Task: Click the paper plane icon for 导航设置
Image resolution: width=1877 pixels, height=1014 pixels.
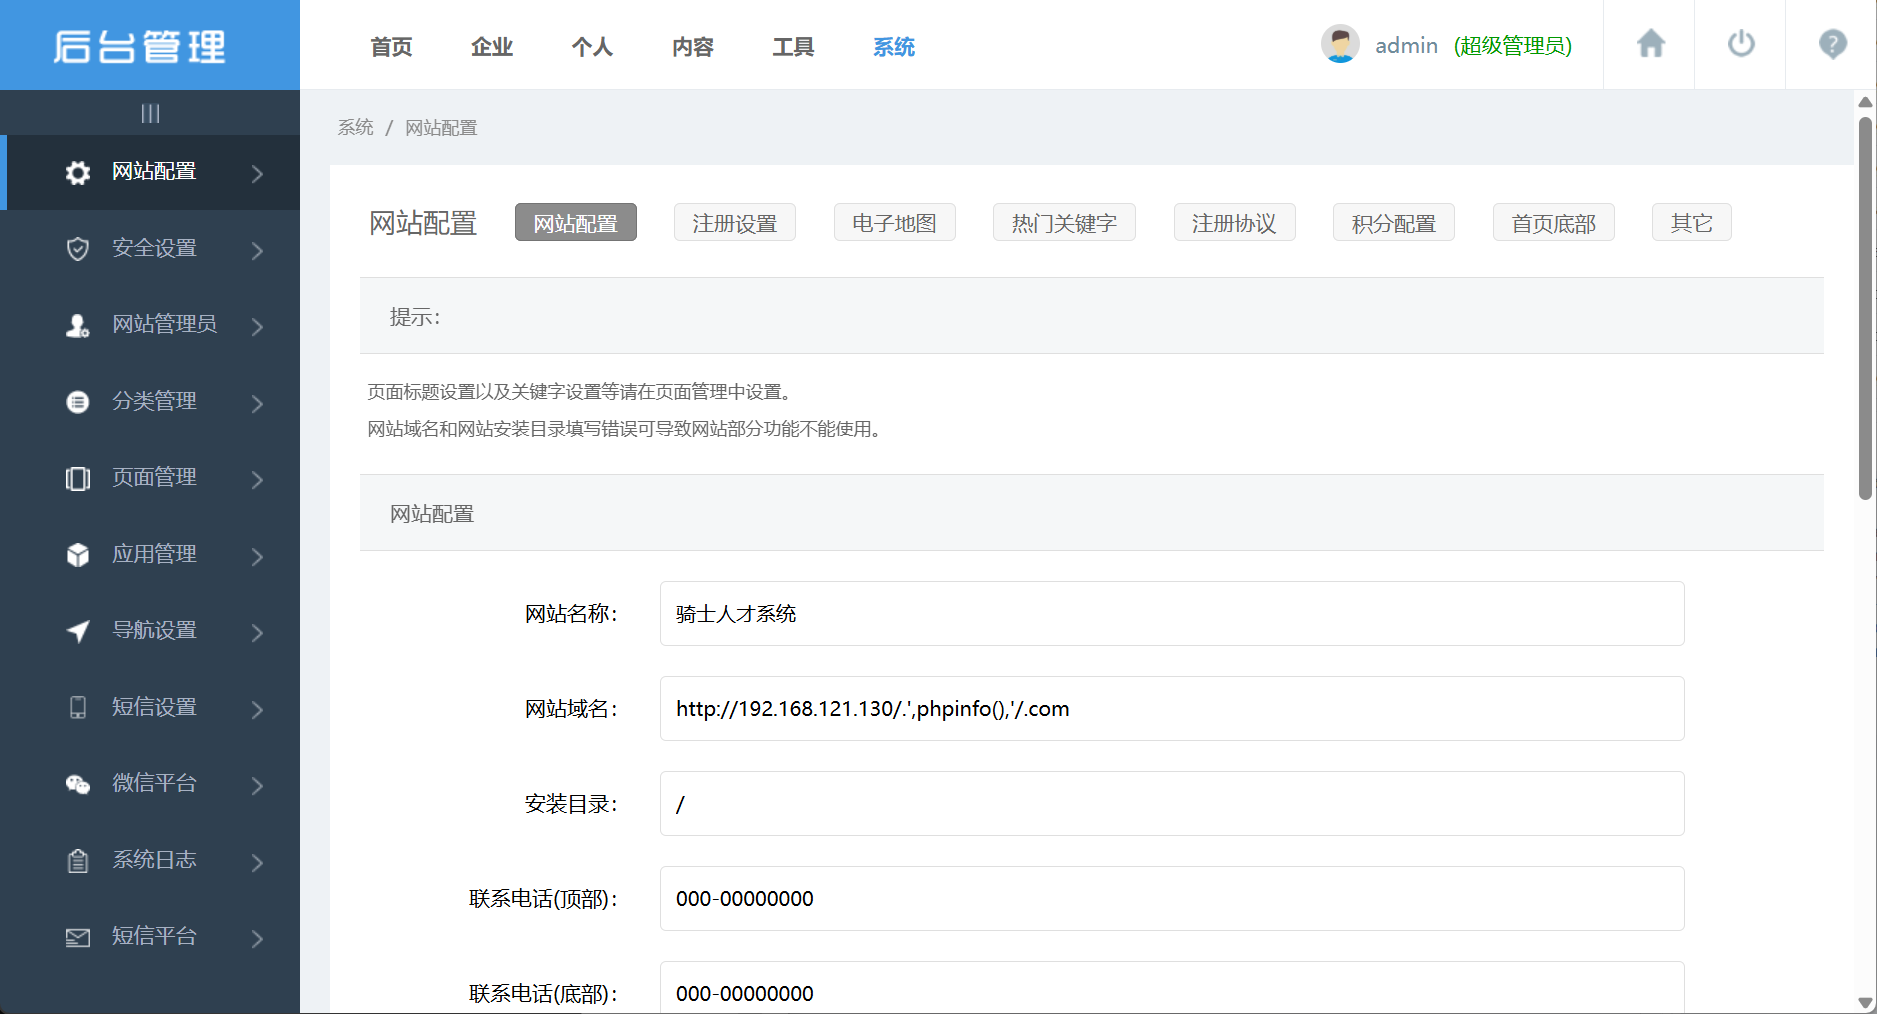Action: 78,631
